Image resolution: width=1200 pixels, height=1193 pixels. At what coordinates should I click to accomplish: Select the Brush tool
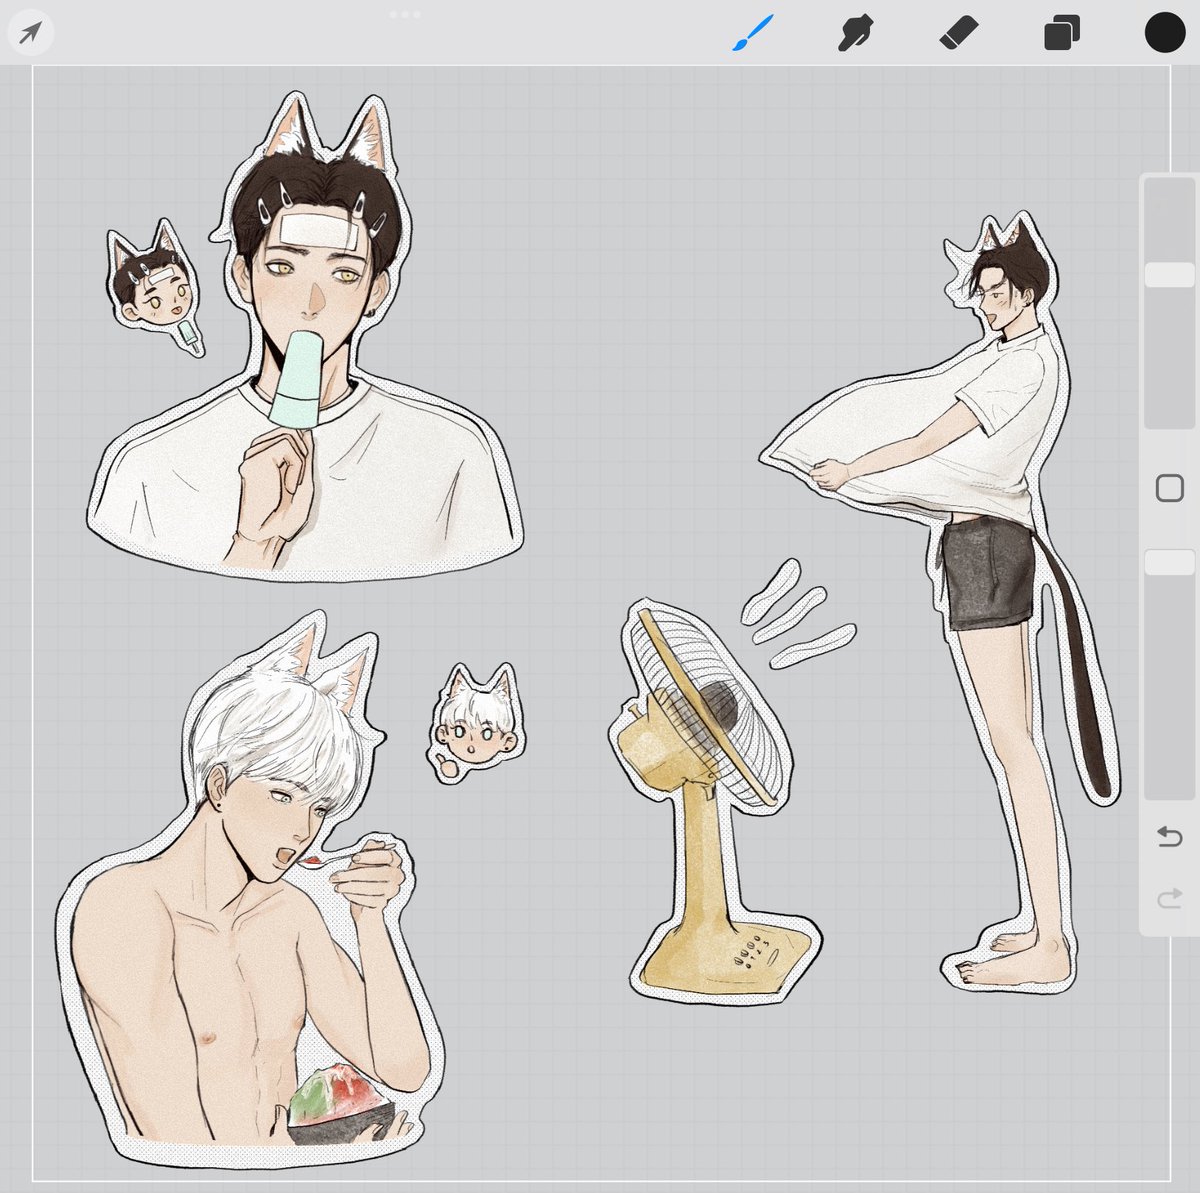tap(753, 34)
